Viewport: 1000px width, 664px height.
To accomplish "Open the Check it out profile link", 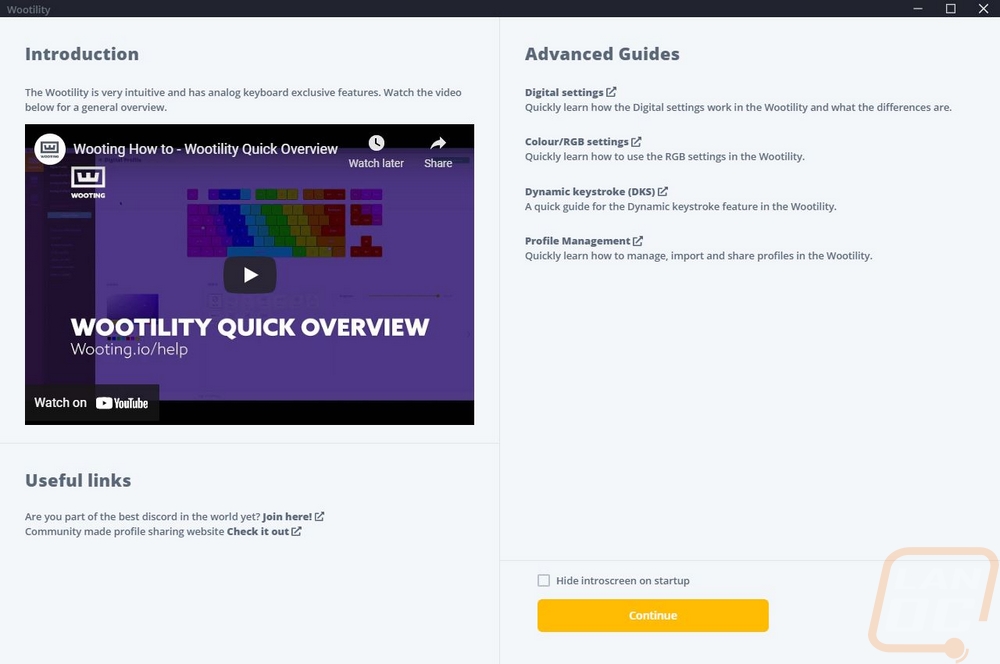I will tap(258, 531).
